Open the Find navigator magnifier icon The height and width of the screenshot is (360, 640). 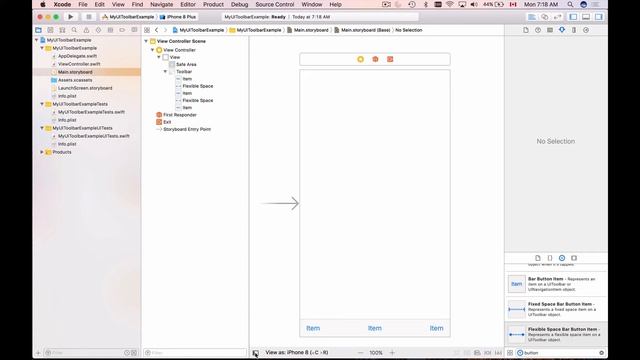click(x=74, y=30)
